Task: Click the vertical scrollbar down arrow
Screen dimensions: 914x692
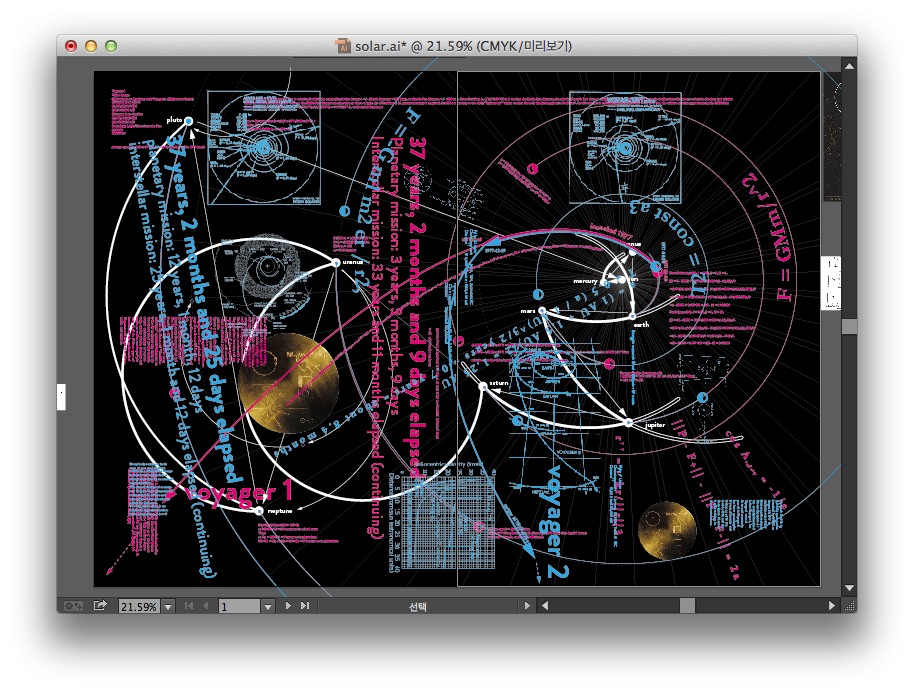Action: coord(850,588)
